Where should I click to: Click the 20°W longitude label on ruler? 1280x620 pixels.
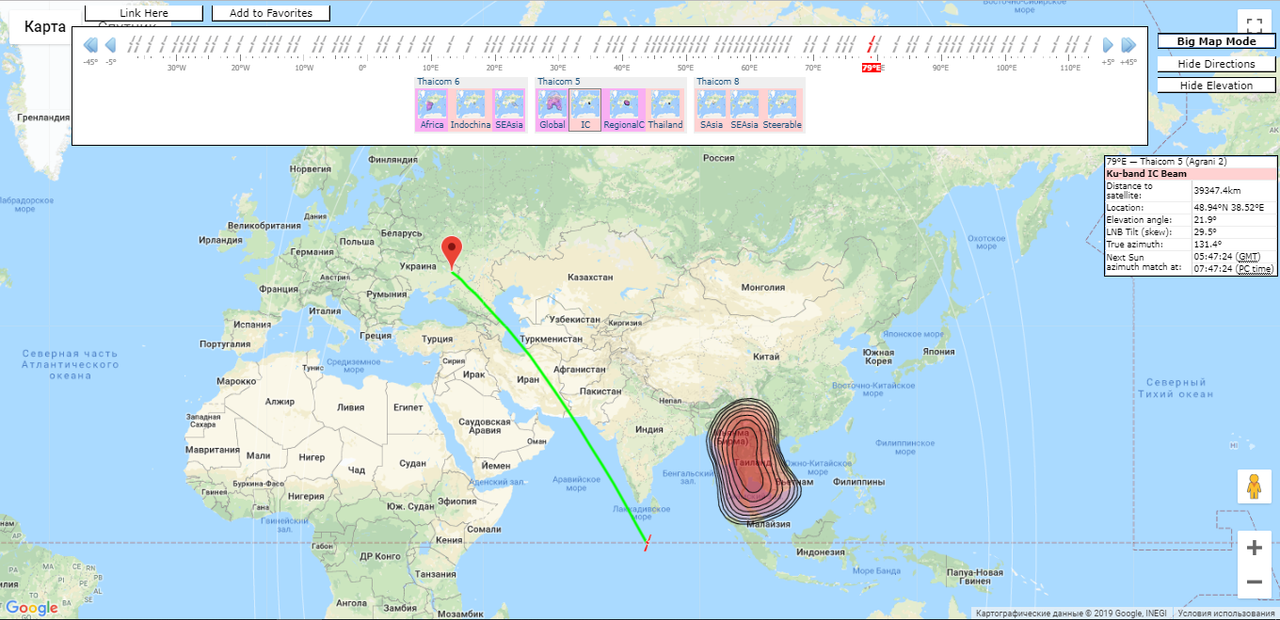pyautogui.click(x=240, y=68)
